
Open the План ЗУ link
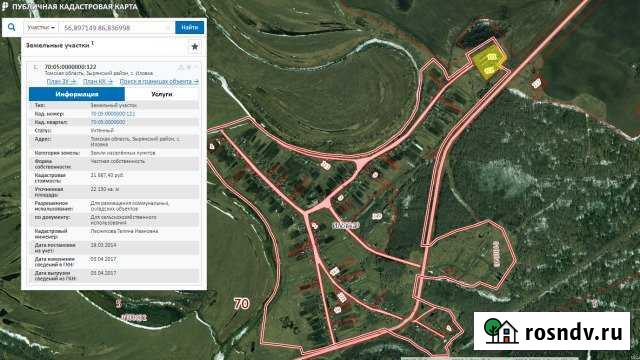[x=61, y=82]
